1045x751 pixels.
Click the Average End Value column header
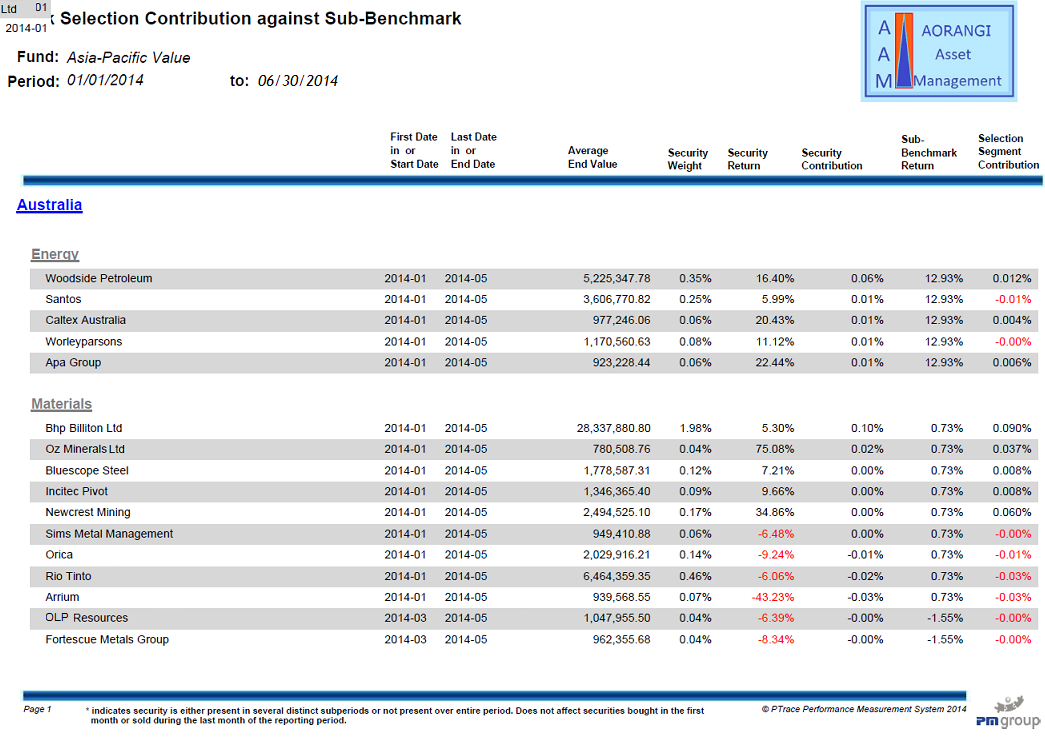tap(592, 157)
